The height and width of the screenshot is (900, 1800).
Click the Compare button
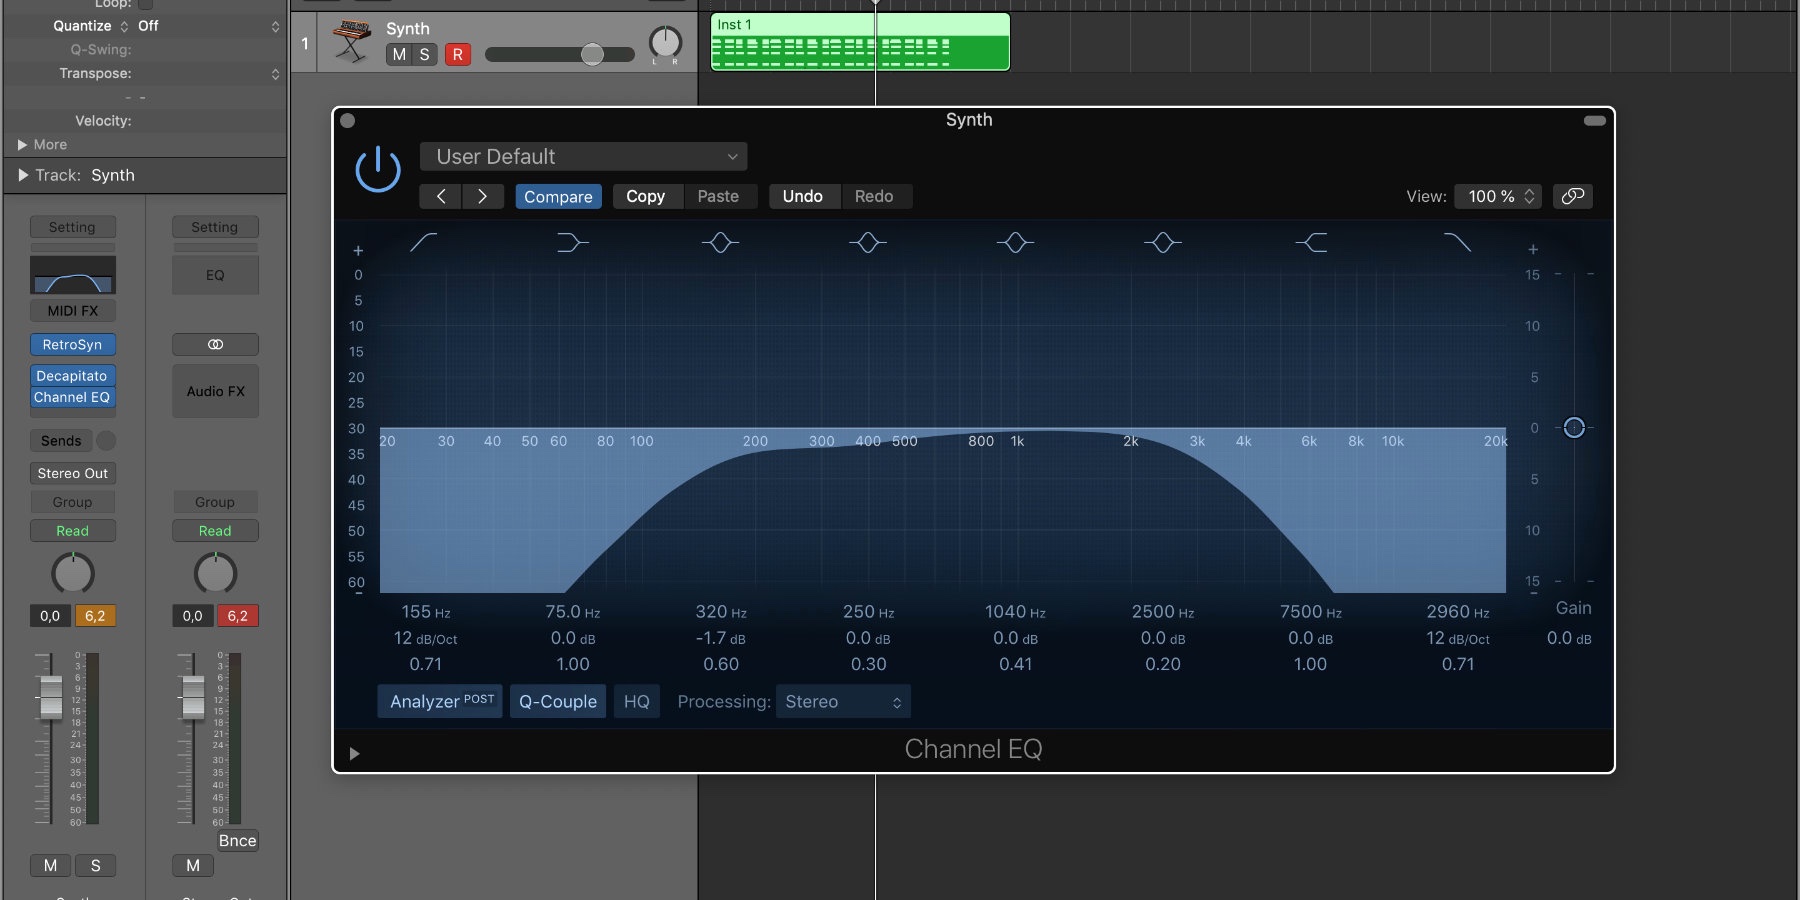(x=558, y=196)
